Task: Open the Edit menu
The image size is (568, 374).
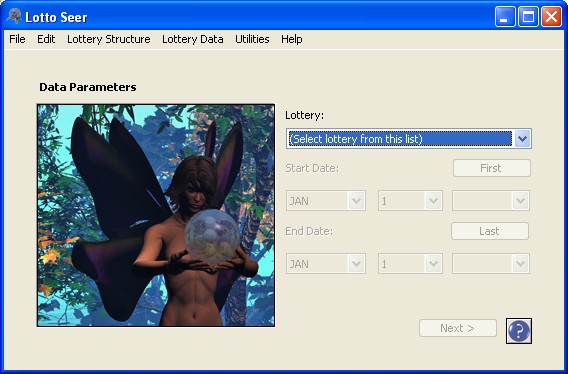Action: pos(46,39)
